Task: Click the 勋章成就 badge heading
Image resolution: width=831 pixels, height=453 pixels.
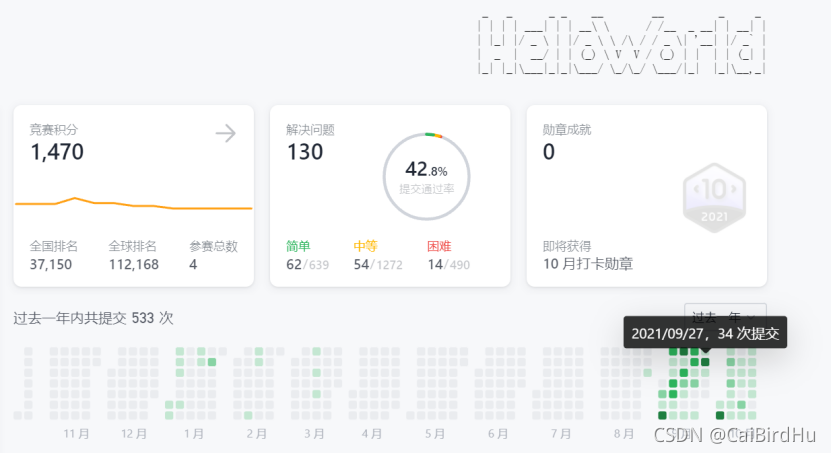Action: [x=567, y=130]
